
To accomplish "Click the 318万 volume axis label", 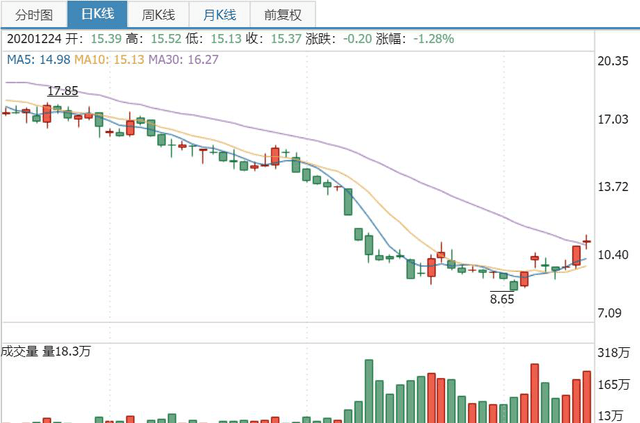I will pos(613,352).
